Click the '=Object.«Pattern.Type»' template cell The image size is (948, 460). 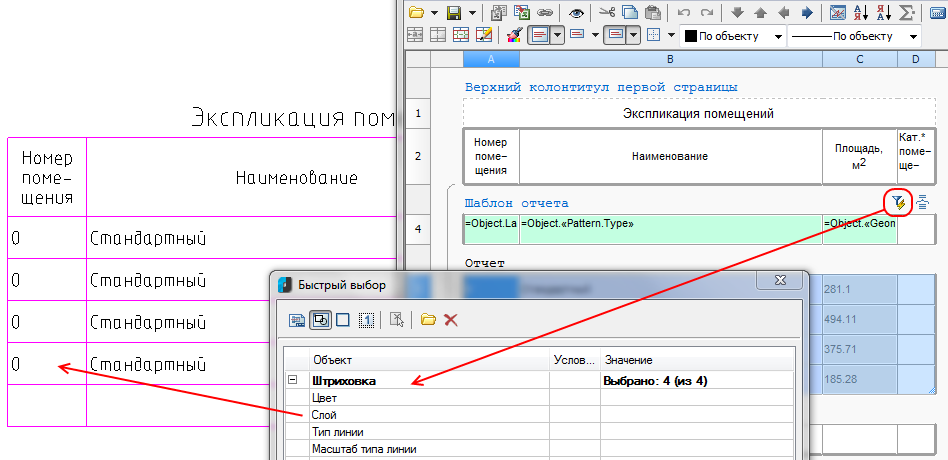[670, 230]
